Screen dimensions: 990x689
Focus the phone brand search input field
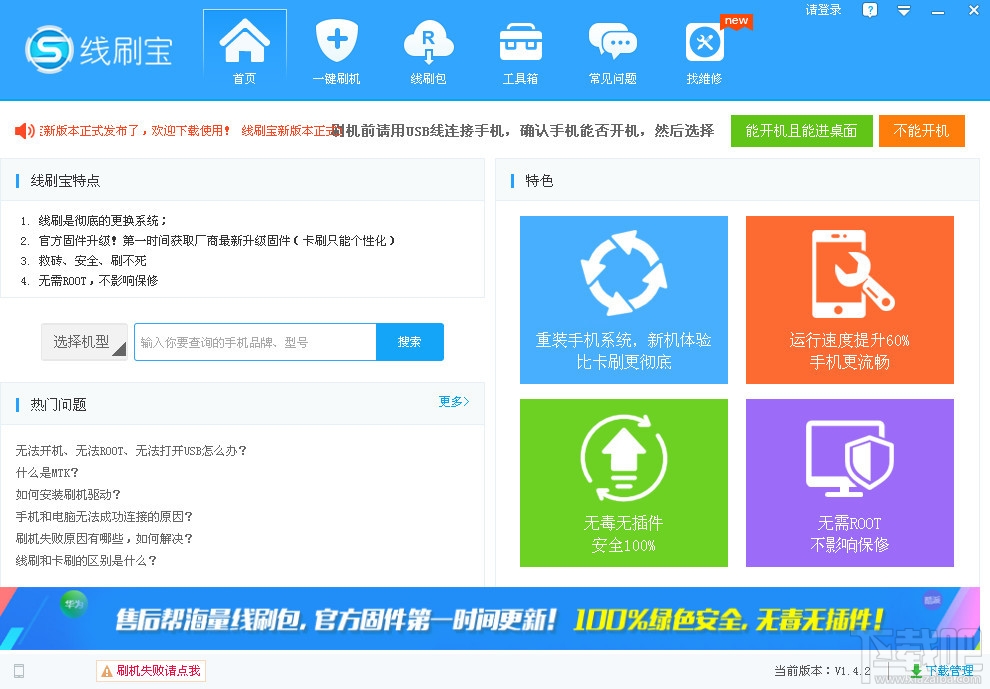pyautogui.click(x=255, y=342)
